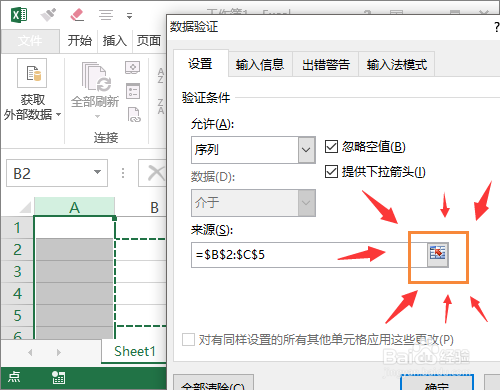The height and width of the screenshot is (390, 500).
Task: Click the range selector collapse dialog icon
Action: point(438,254)
